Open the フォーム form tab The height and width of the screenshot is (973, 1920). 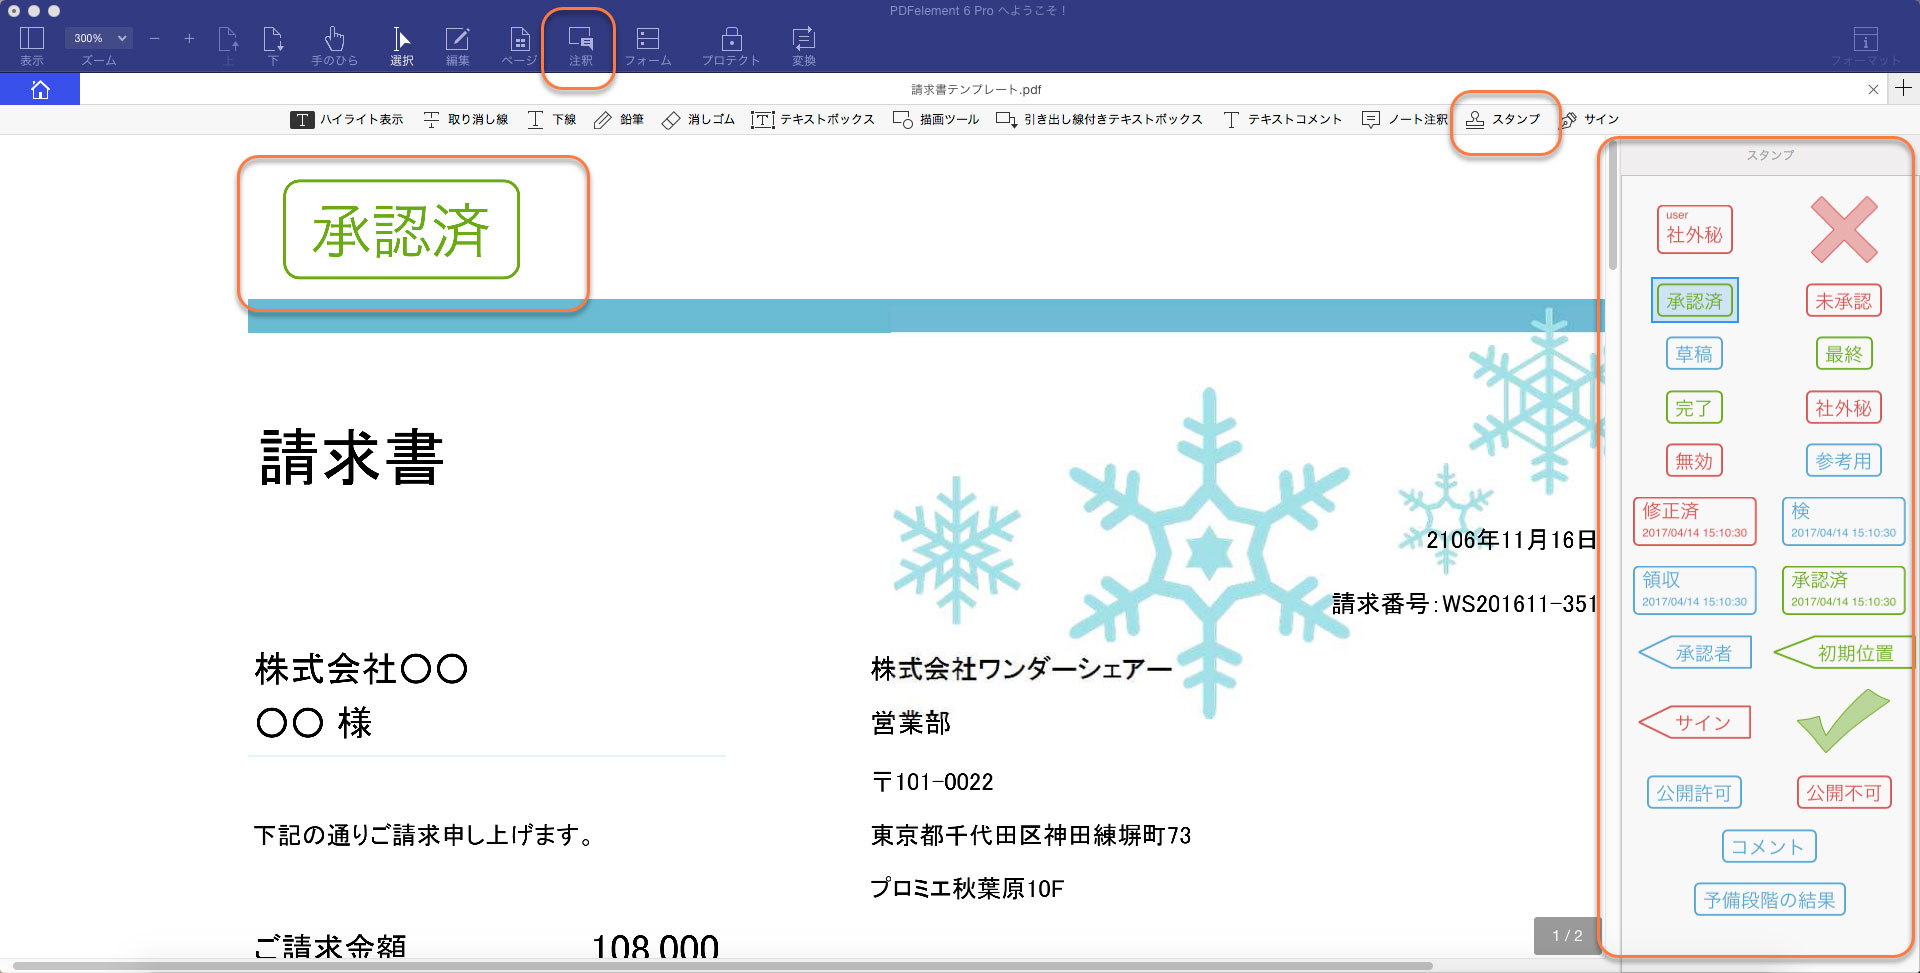648,46
